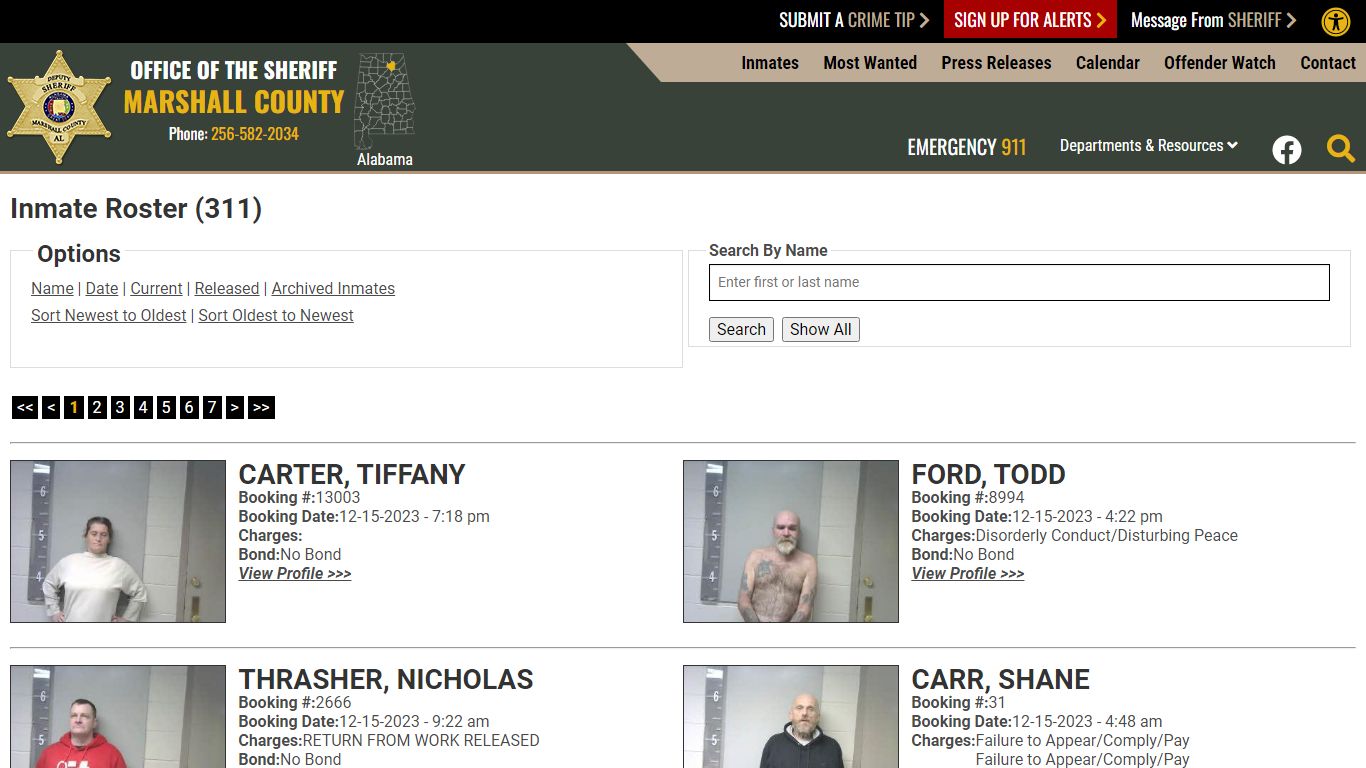Click the yellow search magnifier icon
Screen dimensions: 1366x768
coord(1341,149)
